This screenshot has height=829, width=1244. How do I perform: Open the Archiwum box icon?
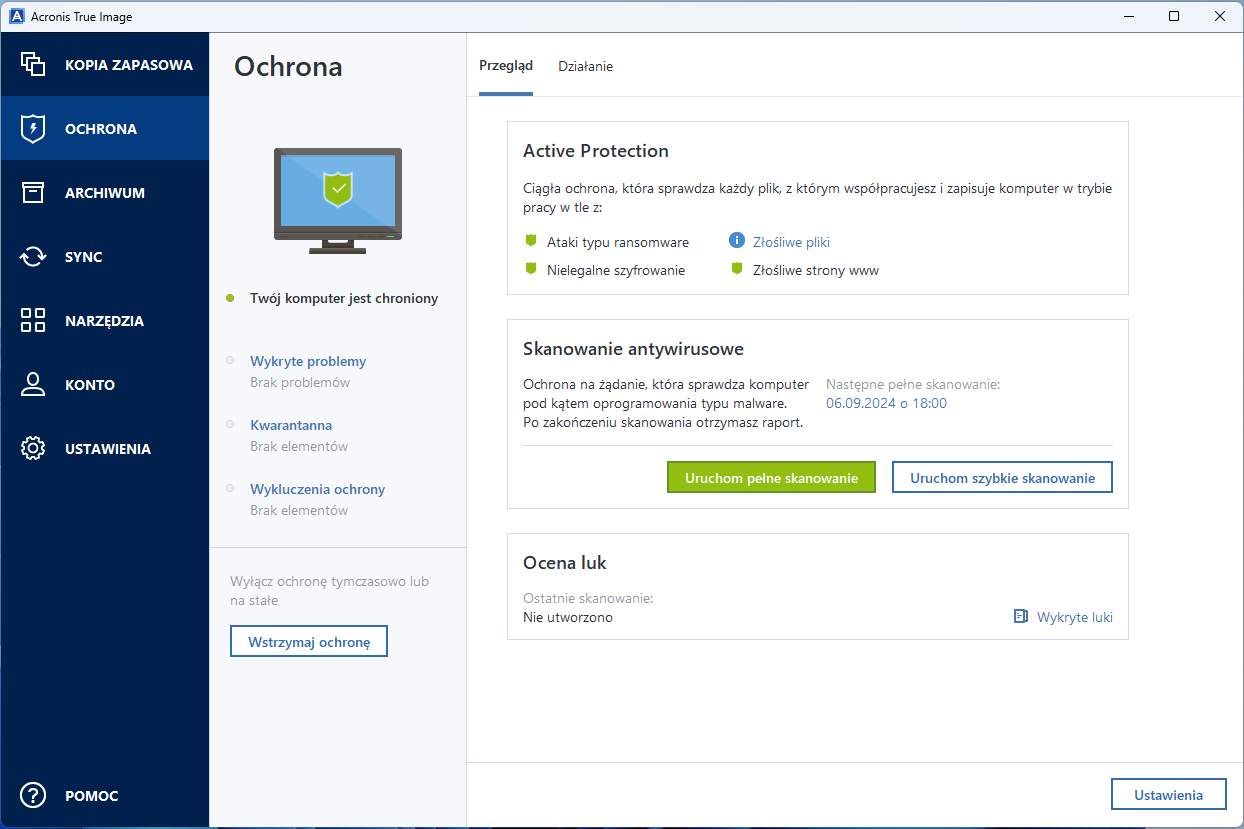coord(33,192)
